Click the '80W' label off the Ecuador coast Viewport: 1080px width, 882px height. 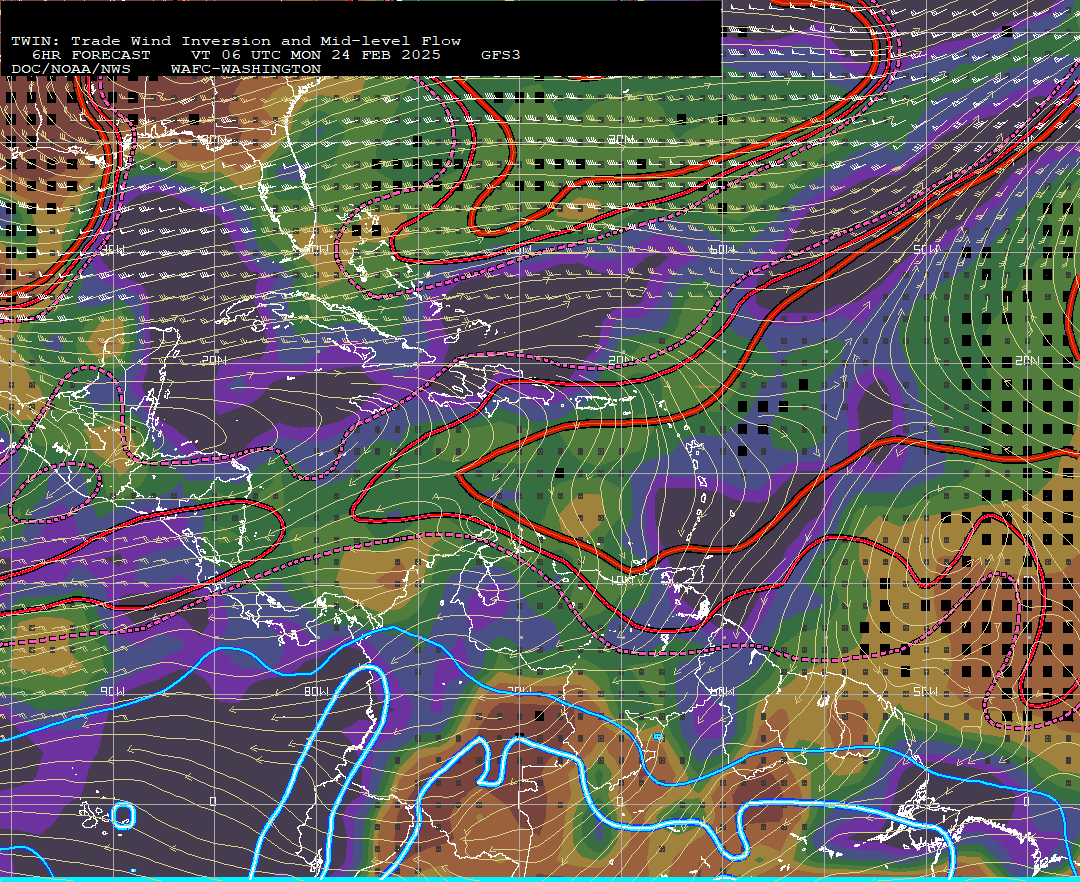coord(316,691)
